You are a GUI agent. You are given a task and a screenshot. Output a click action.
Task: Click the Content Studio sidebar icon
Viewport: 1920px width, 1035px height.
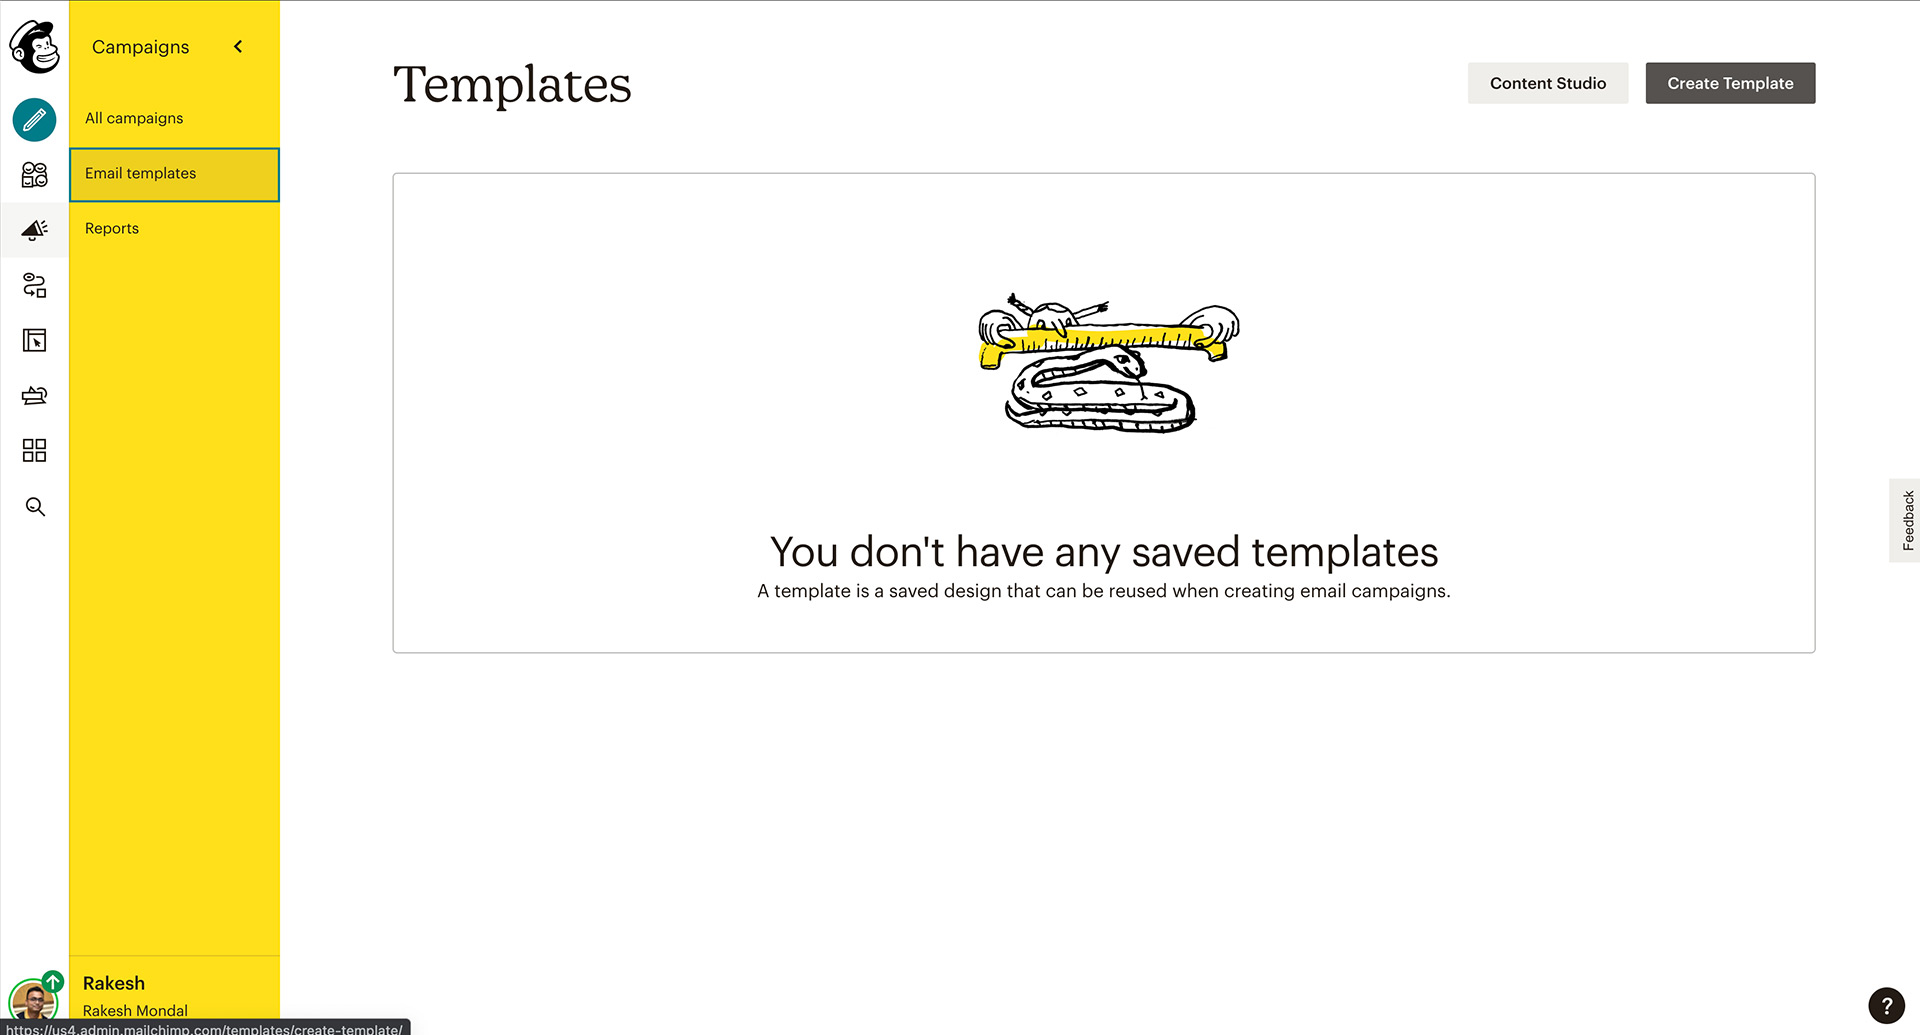pos(35,396)
